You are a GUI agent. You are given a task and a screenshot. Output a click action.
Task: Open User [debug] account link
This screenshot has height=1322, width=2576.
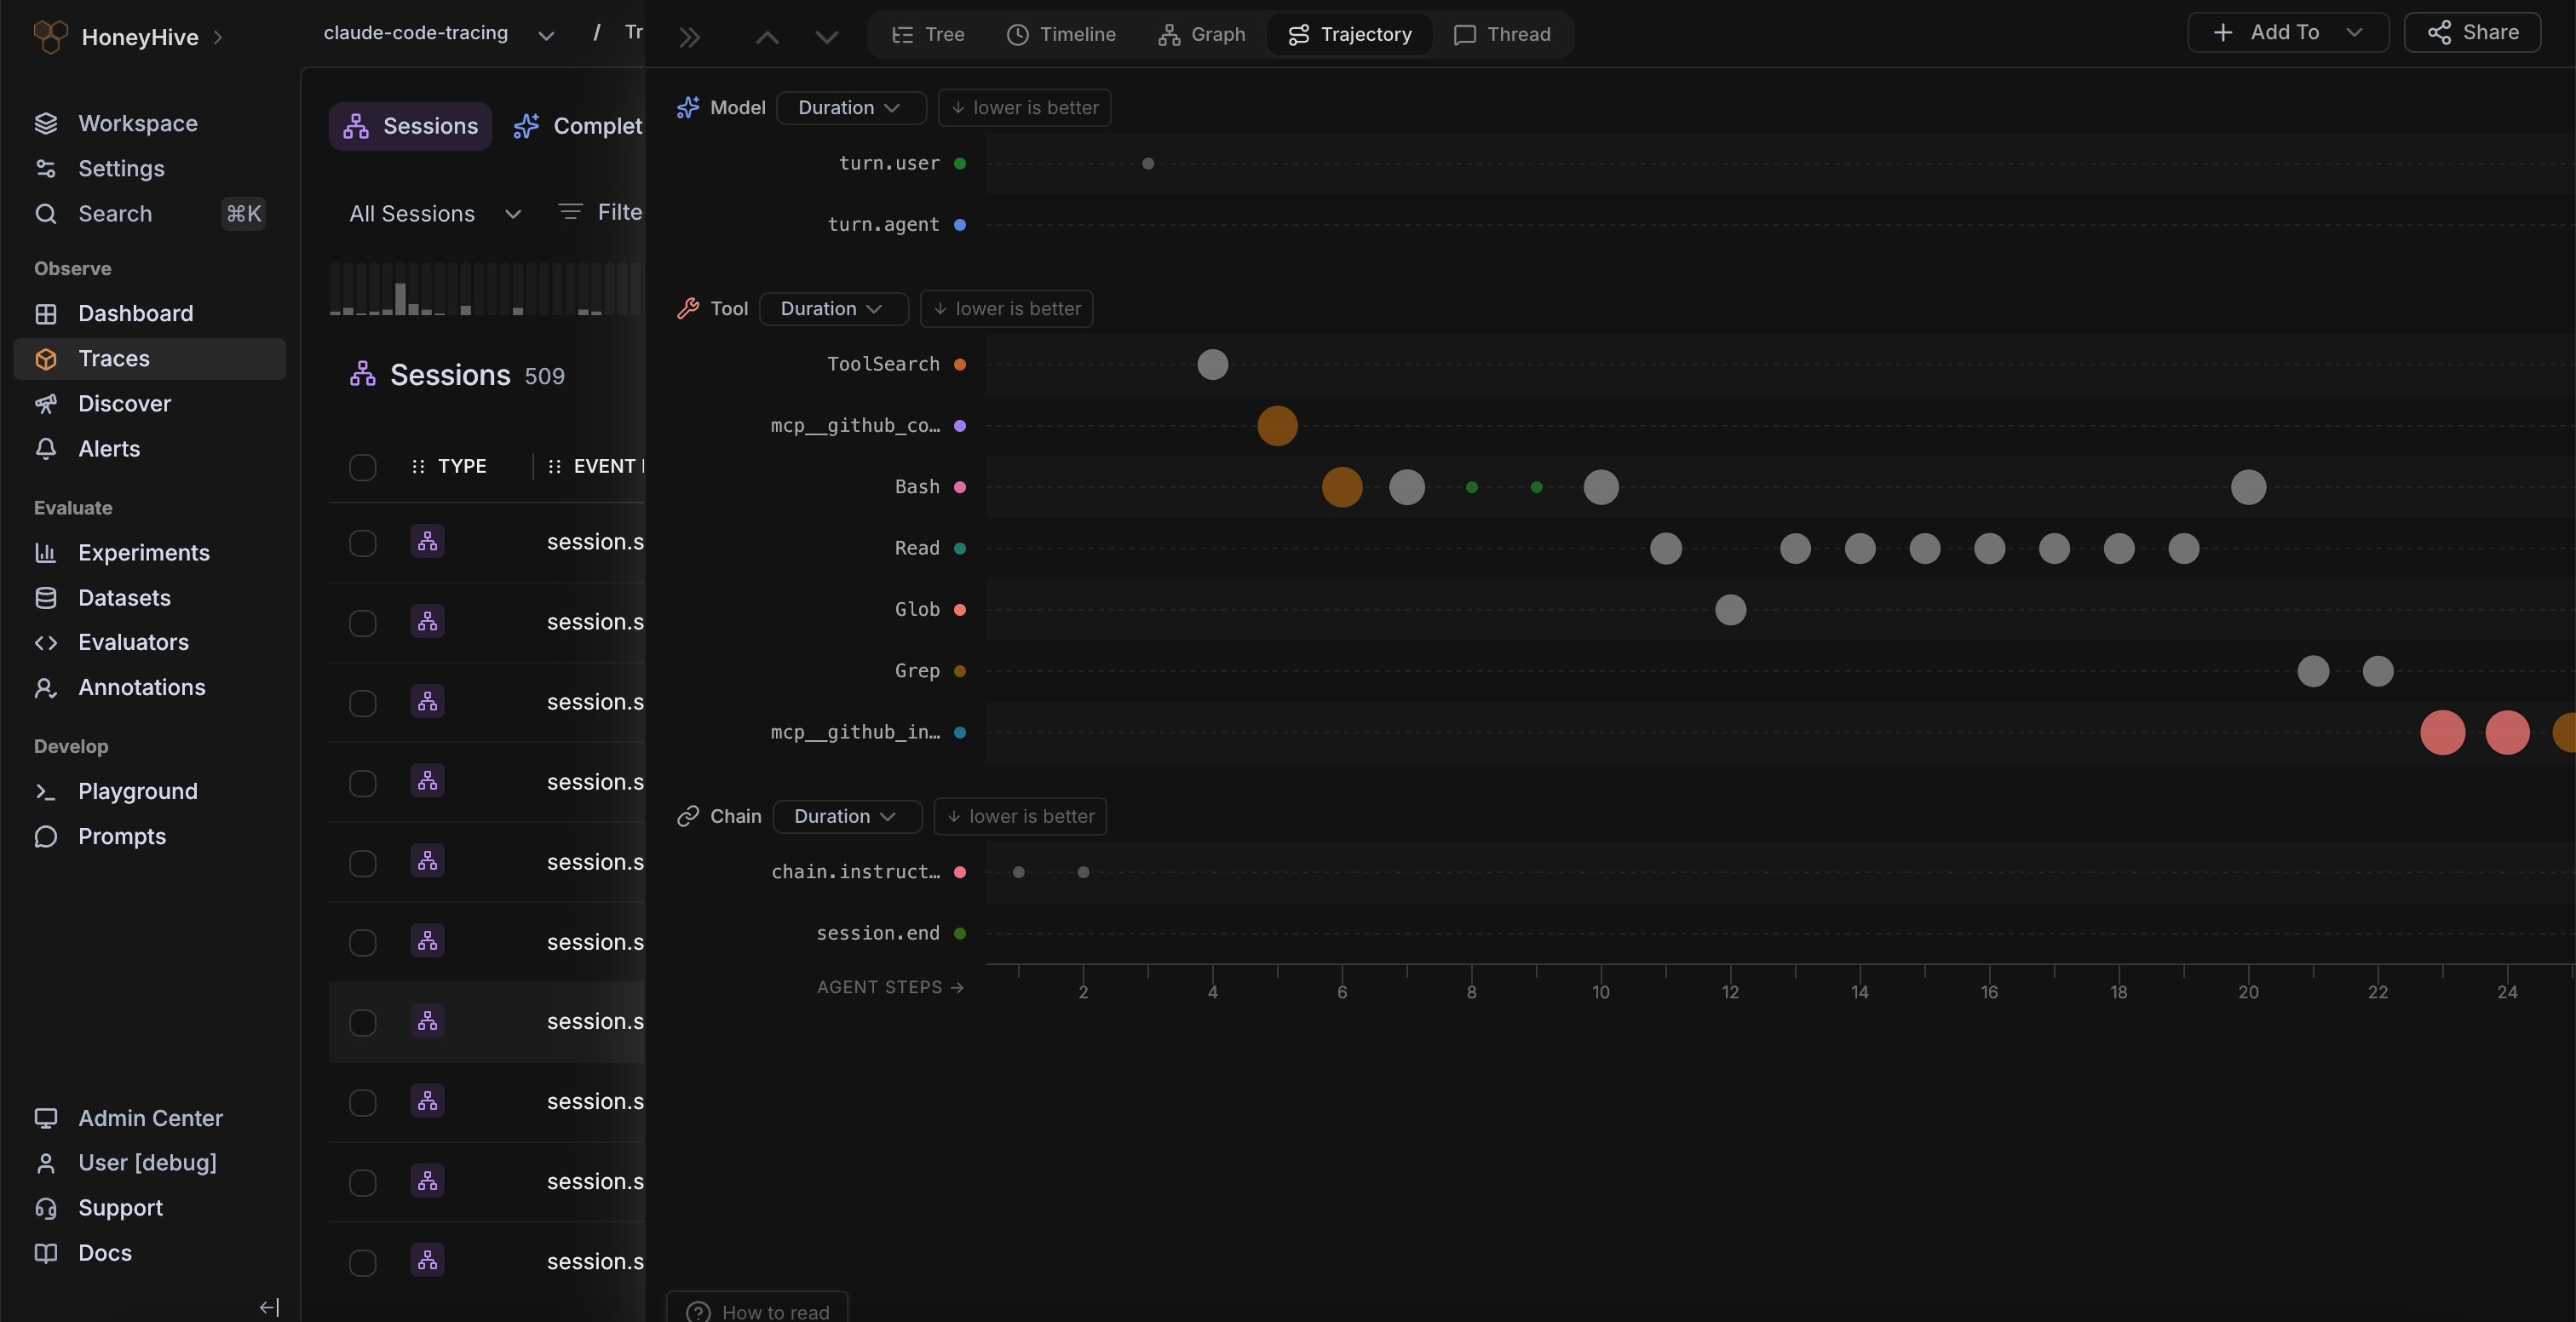pyautogui.click(x=147, y=1162)
